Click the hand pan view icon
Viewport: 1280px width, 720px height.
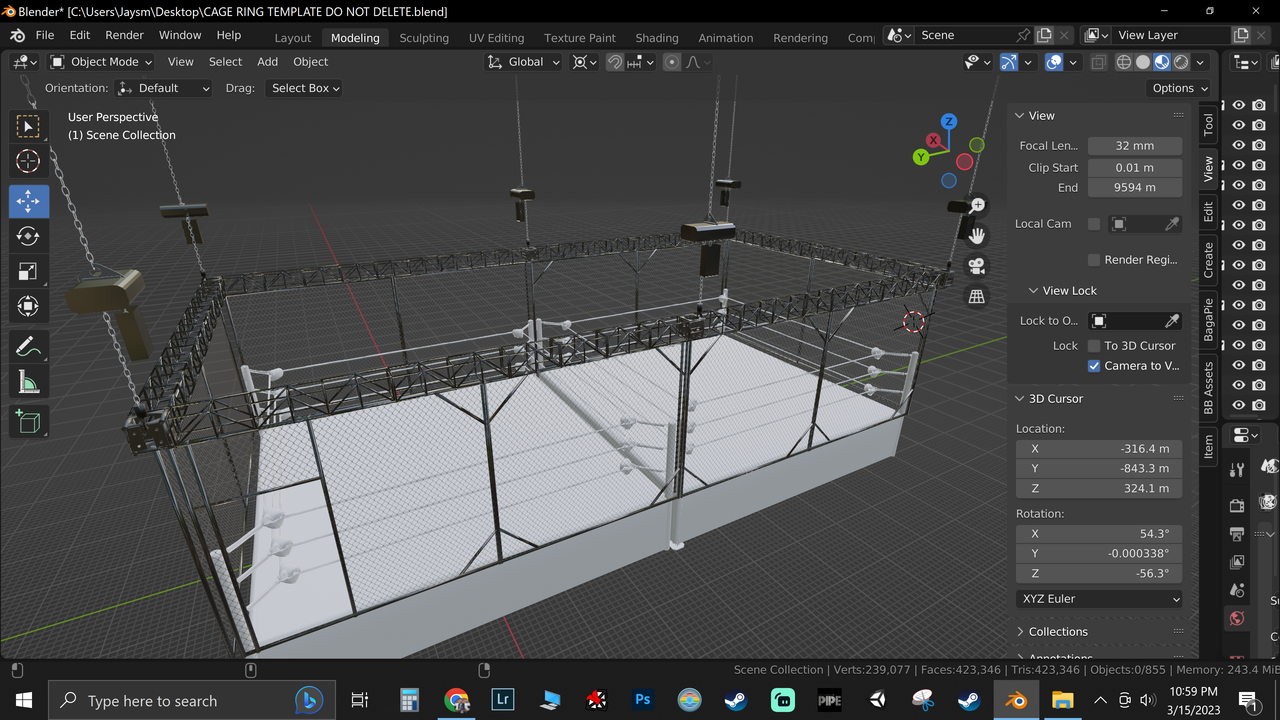tap(977, 236)
